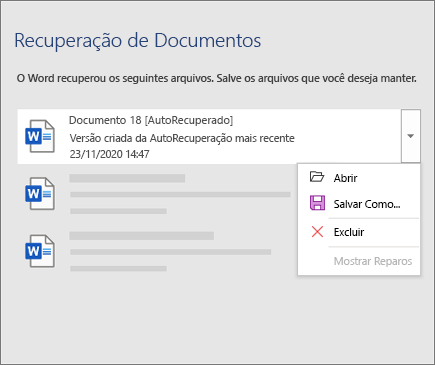Click the open folder icon beside Abrir
435x365 pixels.
tap(317, 177)
